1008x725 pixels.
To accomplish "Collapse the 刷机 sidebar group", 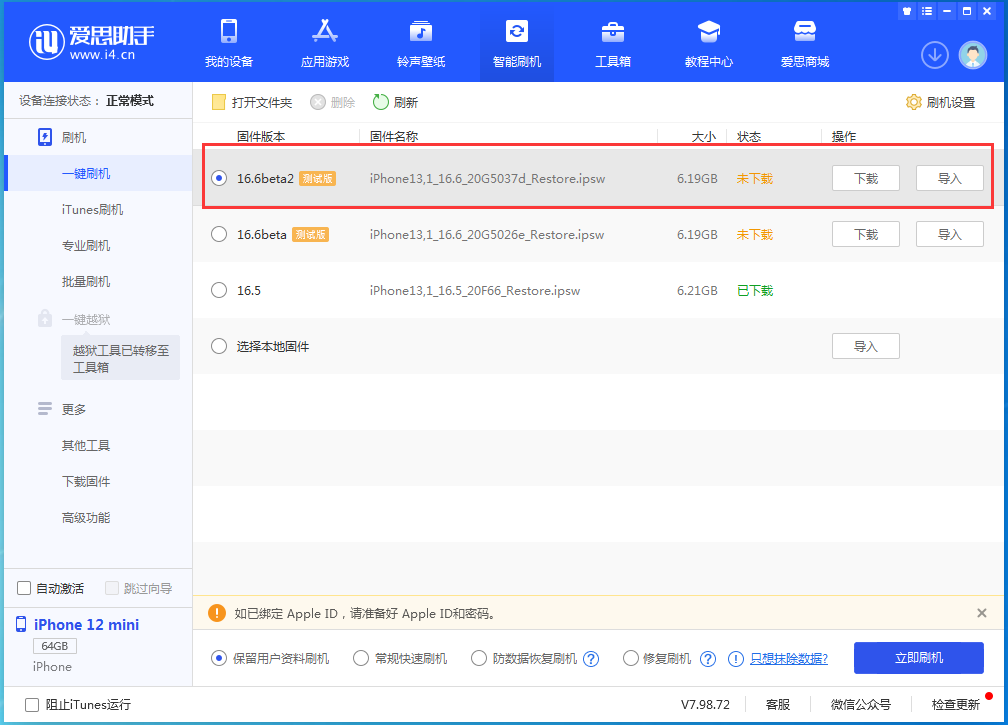I will click(74, 137).
